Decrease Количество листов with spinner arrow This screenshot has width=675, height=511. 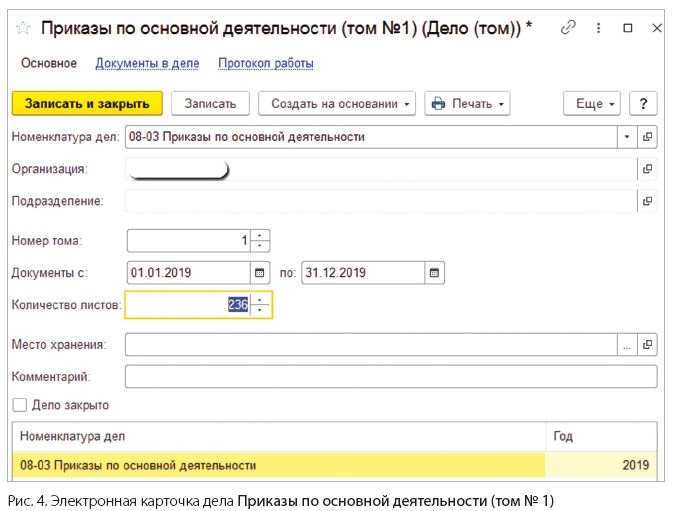pos(260,310)
